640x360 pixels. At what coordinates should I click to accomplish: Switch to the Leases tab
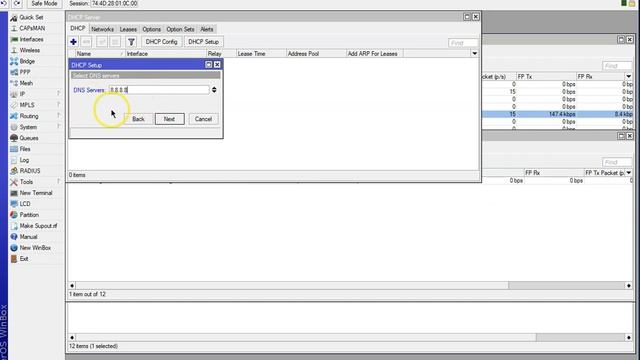coord(128,29)
